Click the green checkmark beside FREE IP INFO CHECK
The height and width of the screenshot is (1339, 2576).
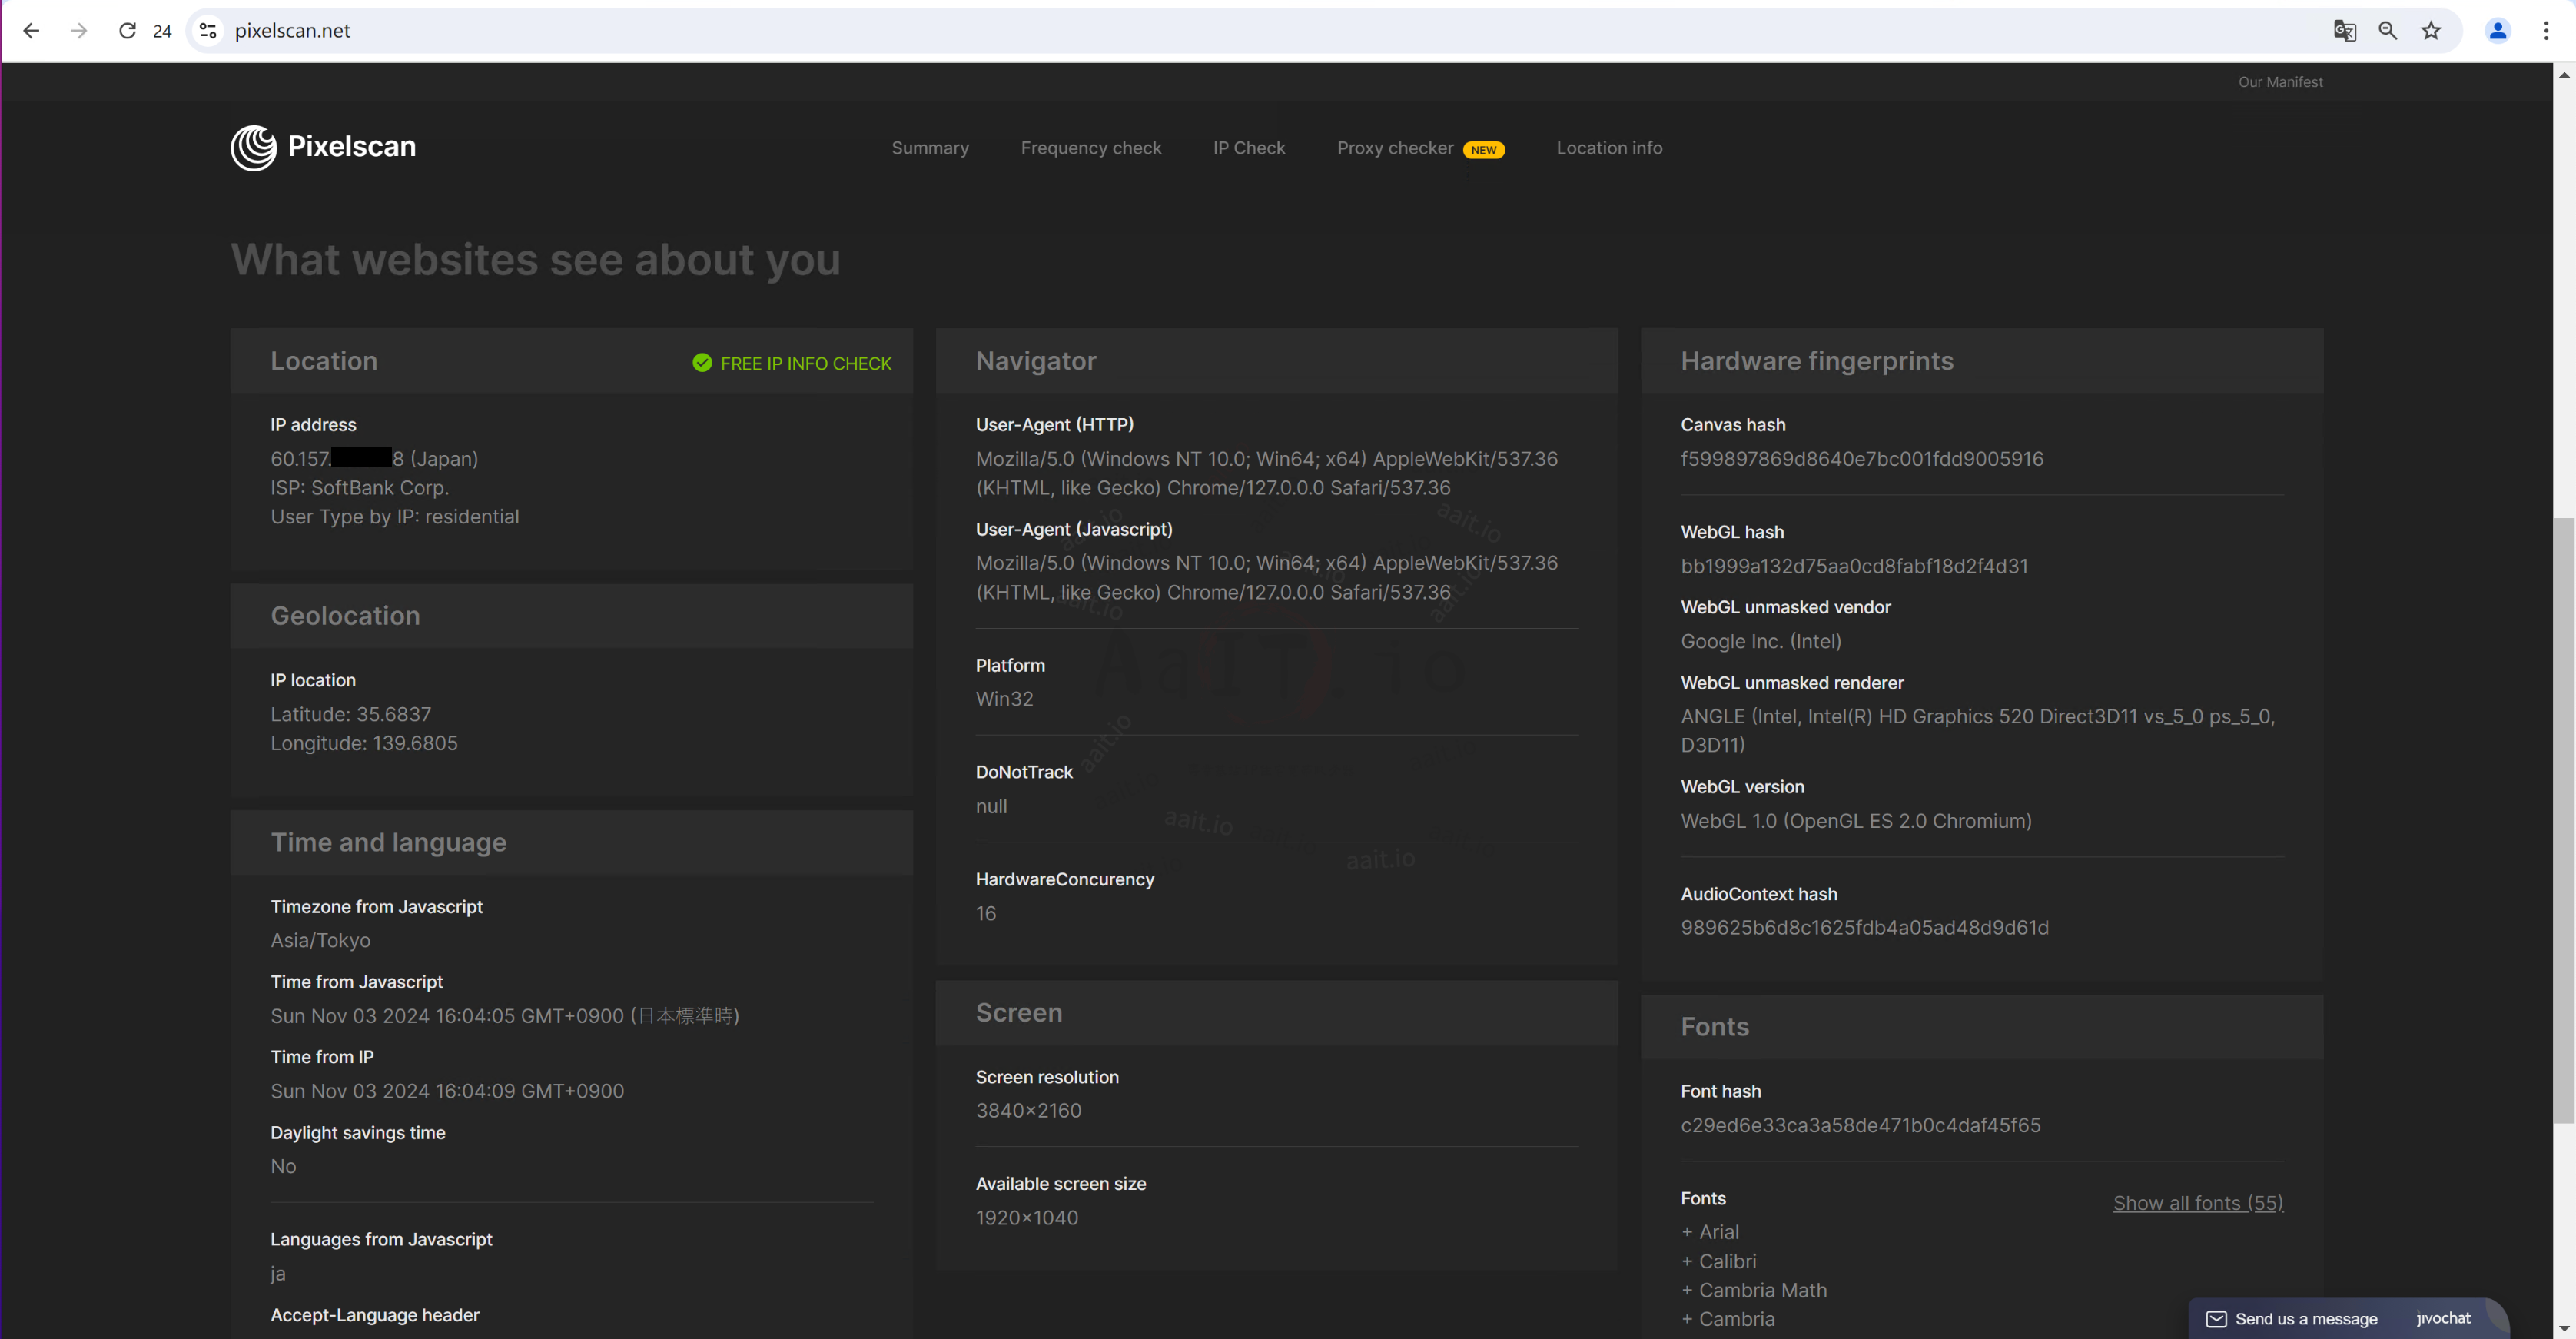(702, 362)
